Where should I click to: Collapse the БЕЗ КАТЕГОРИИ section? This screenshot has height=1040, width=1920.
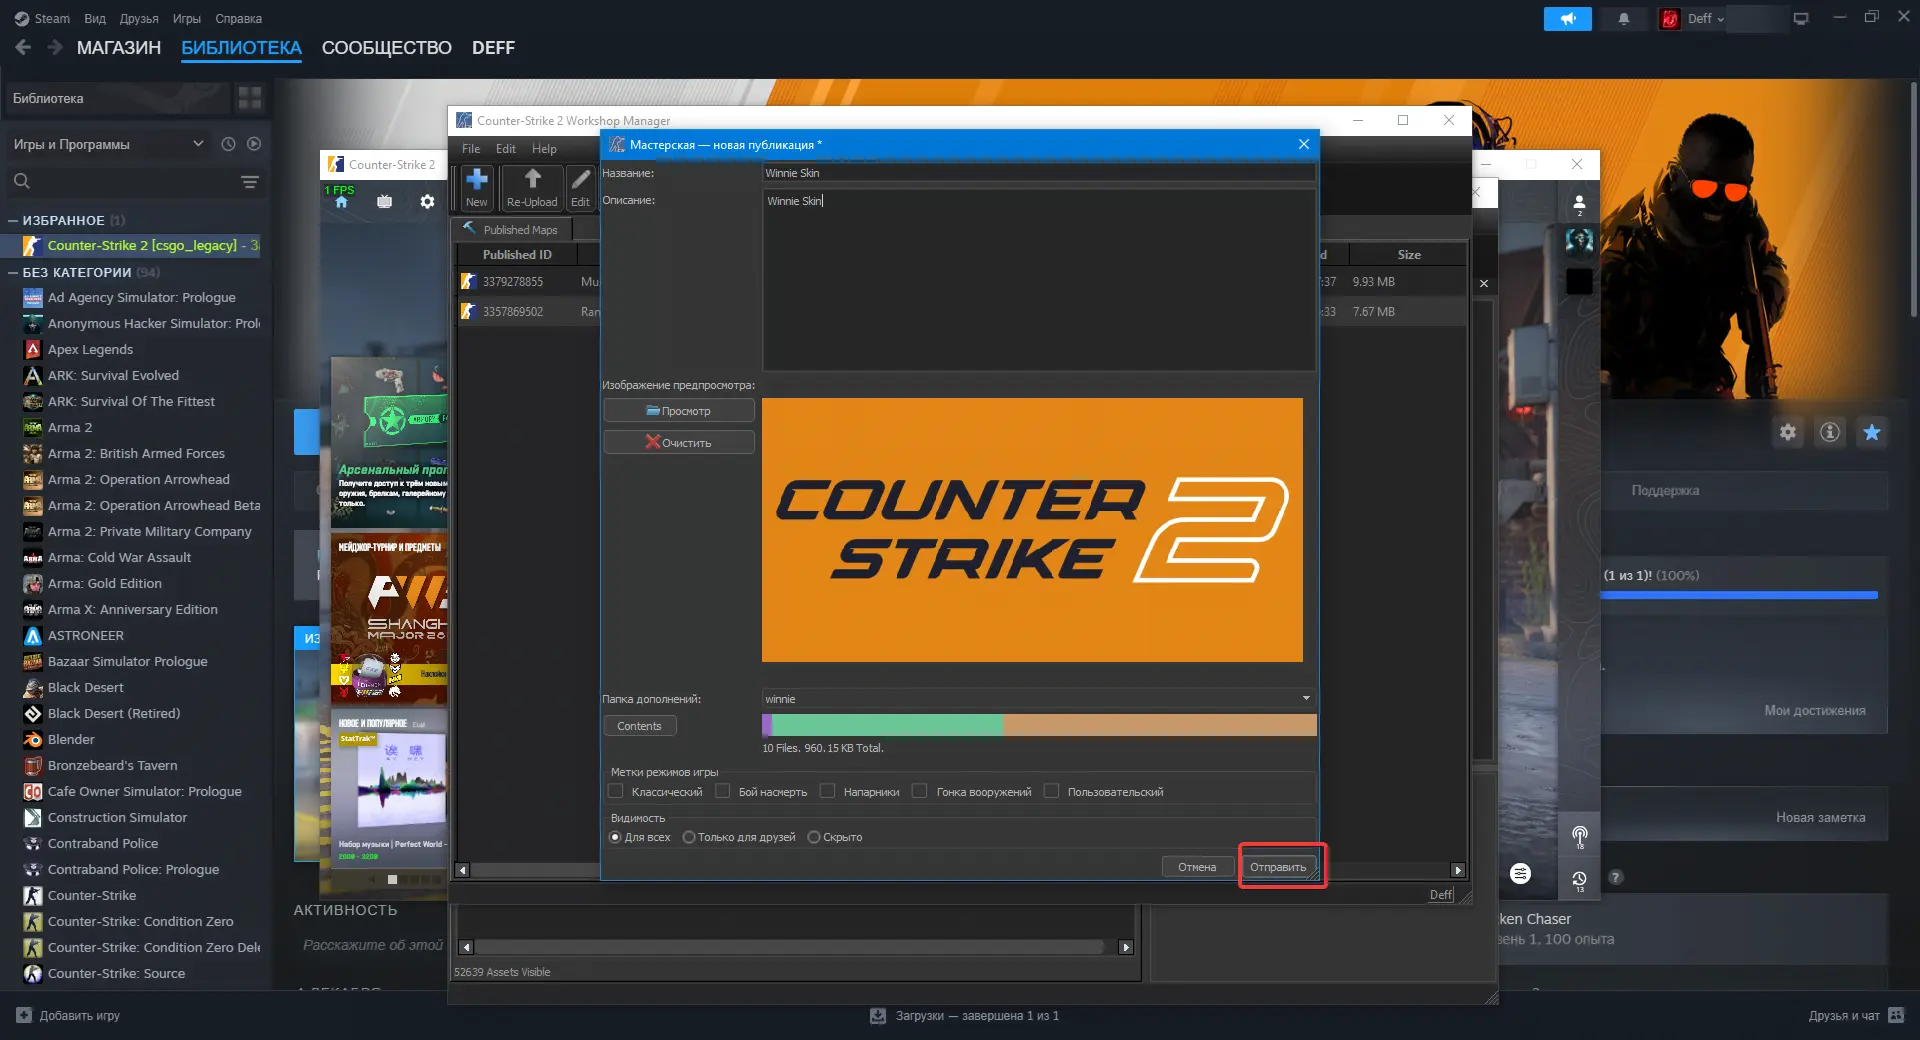pyautogui.click(x=13, y=272)
